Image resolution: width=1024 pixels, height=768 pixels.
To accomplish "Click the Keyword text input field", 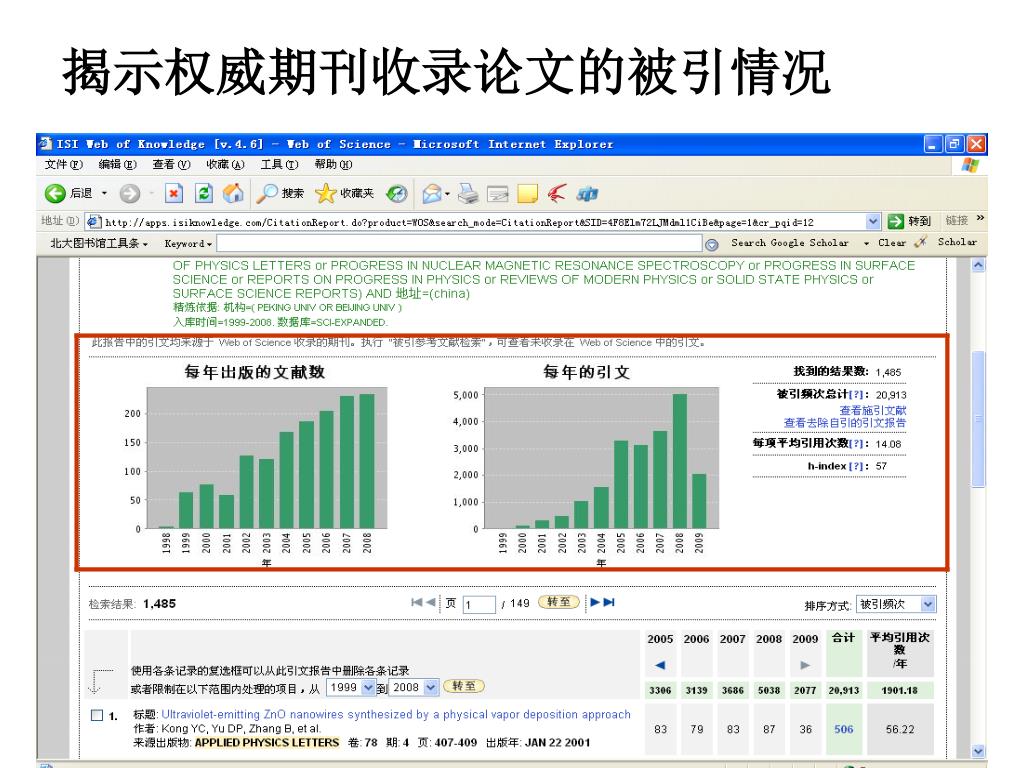I will pos(460,244).
